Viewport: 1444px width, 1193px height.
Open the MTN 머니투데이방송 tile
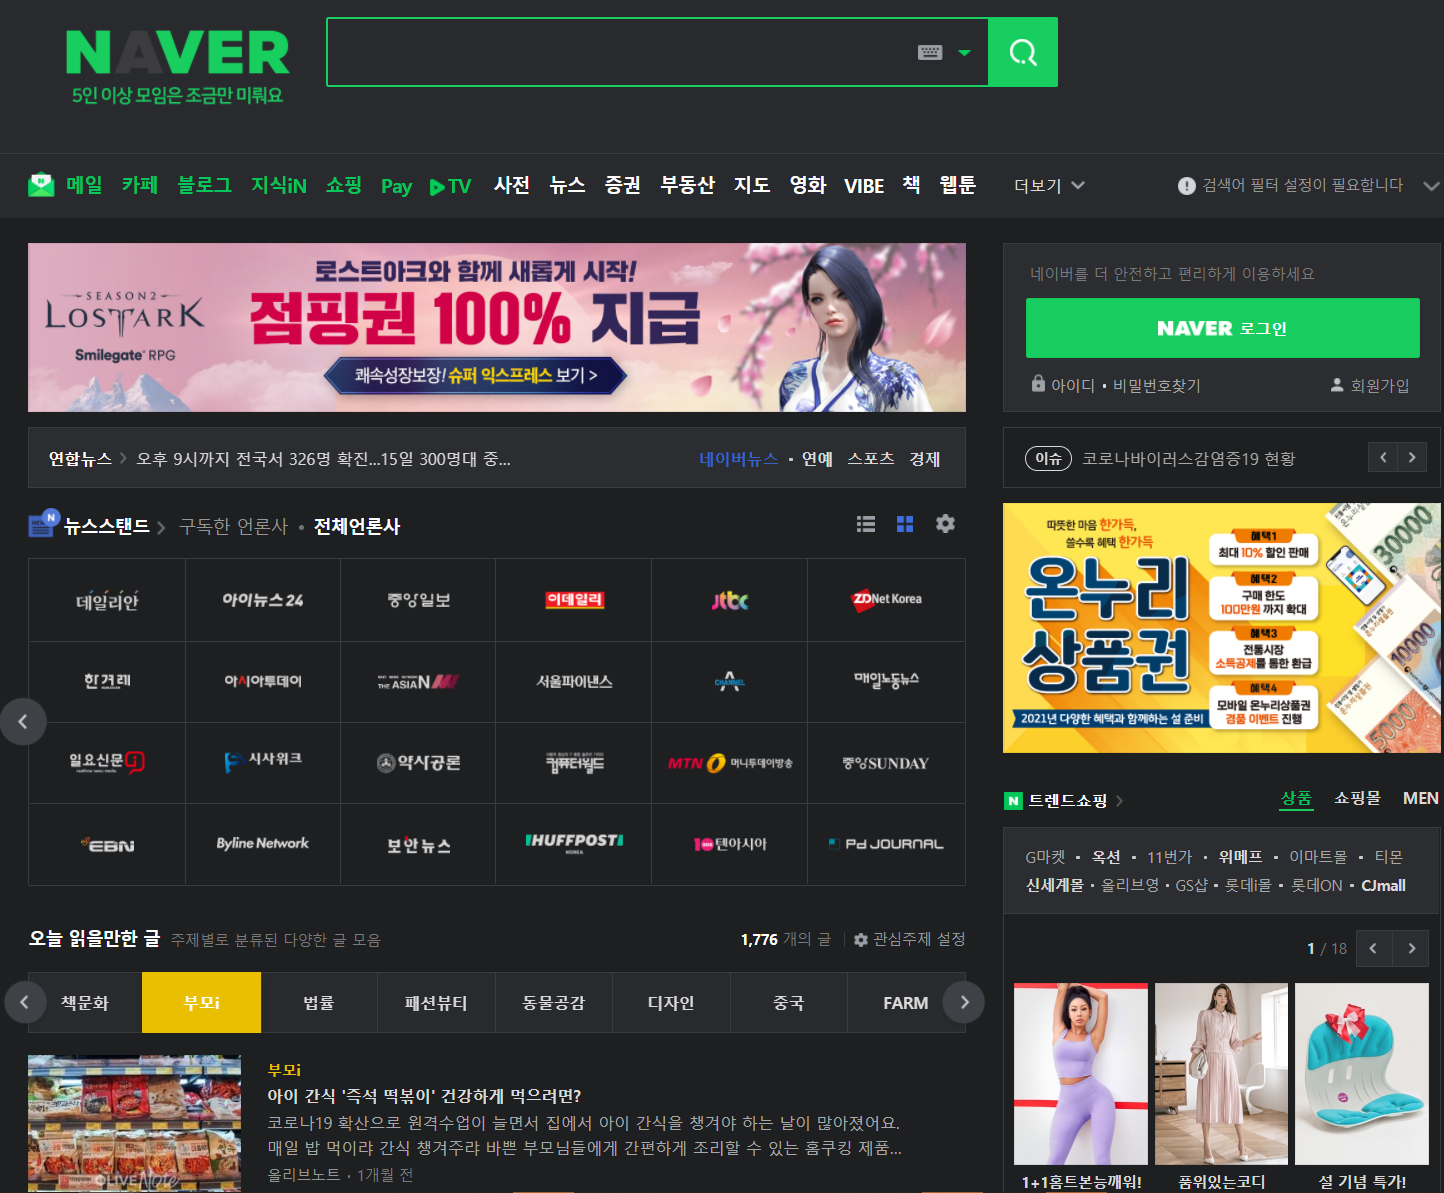(x=730, y=762)
